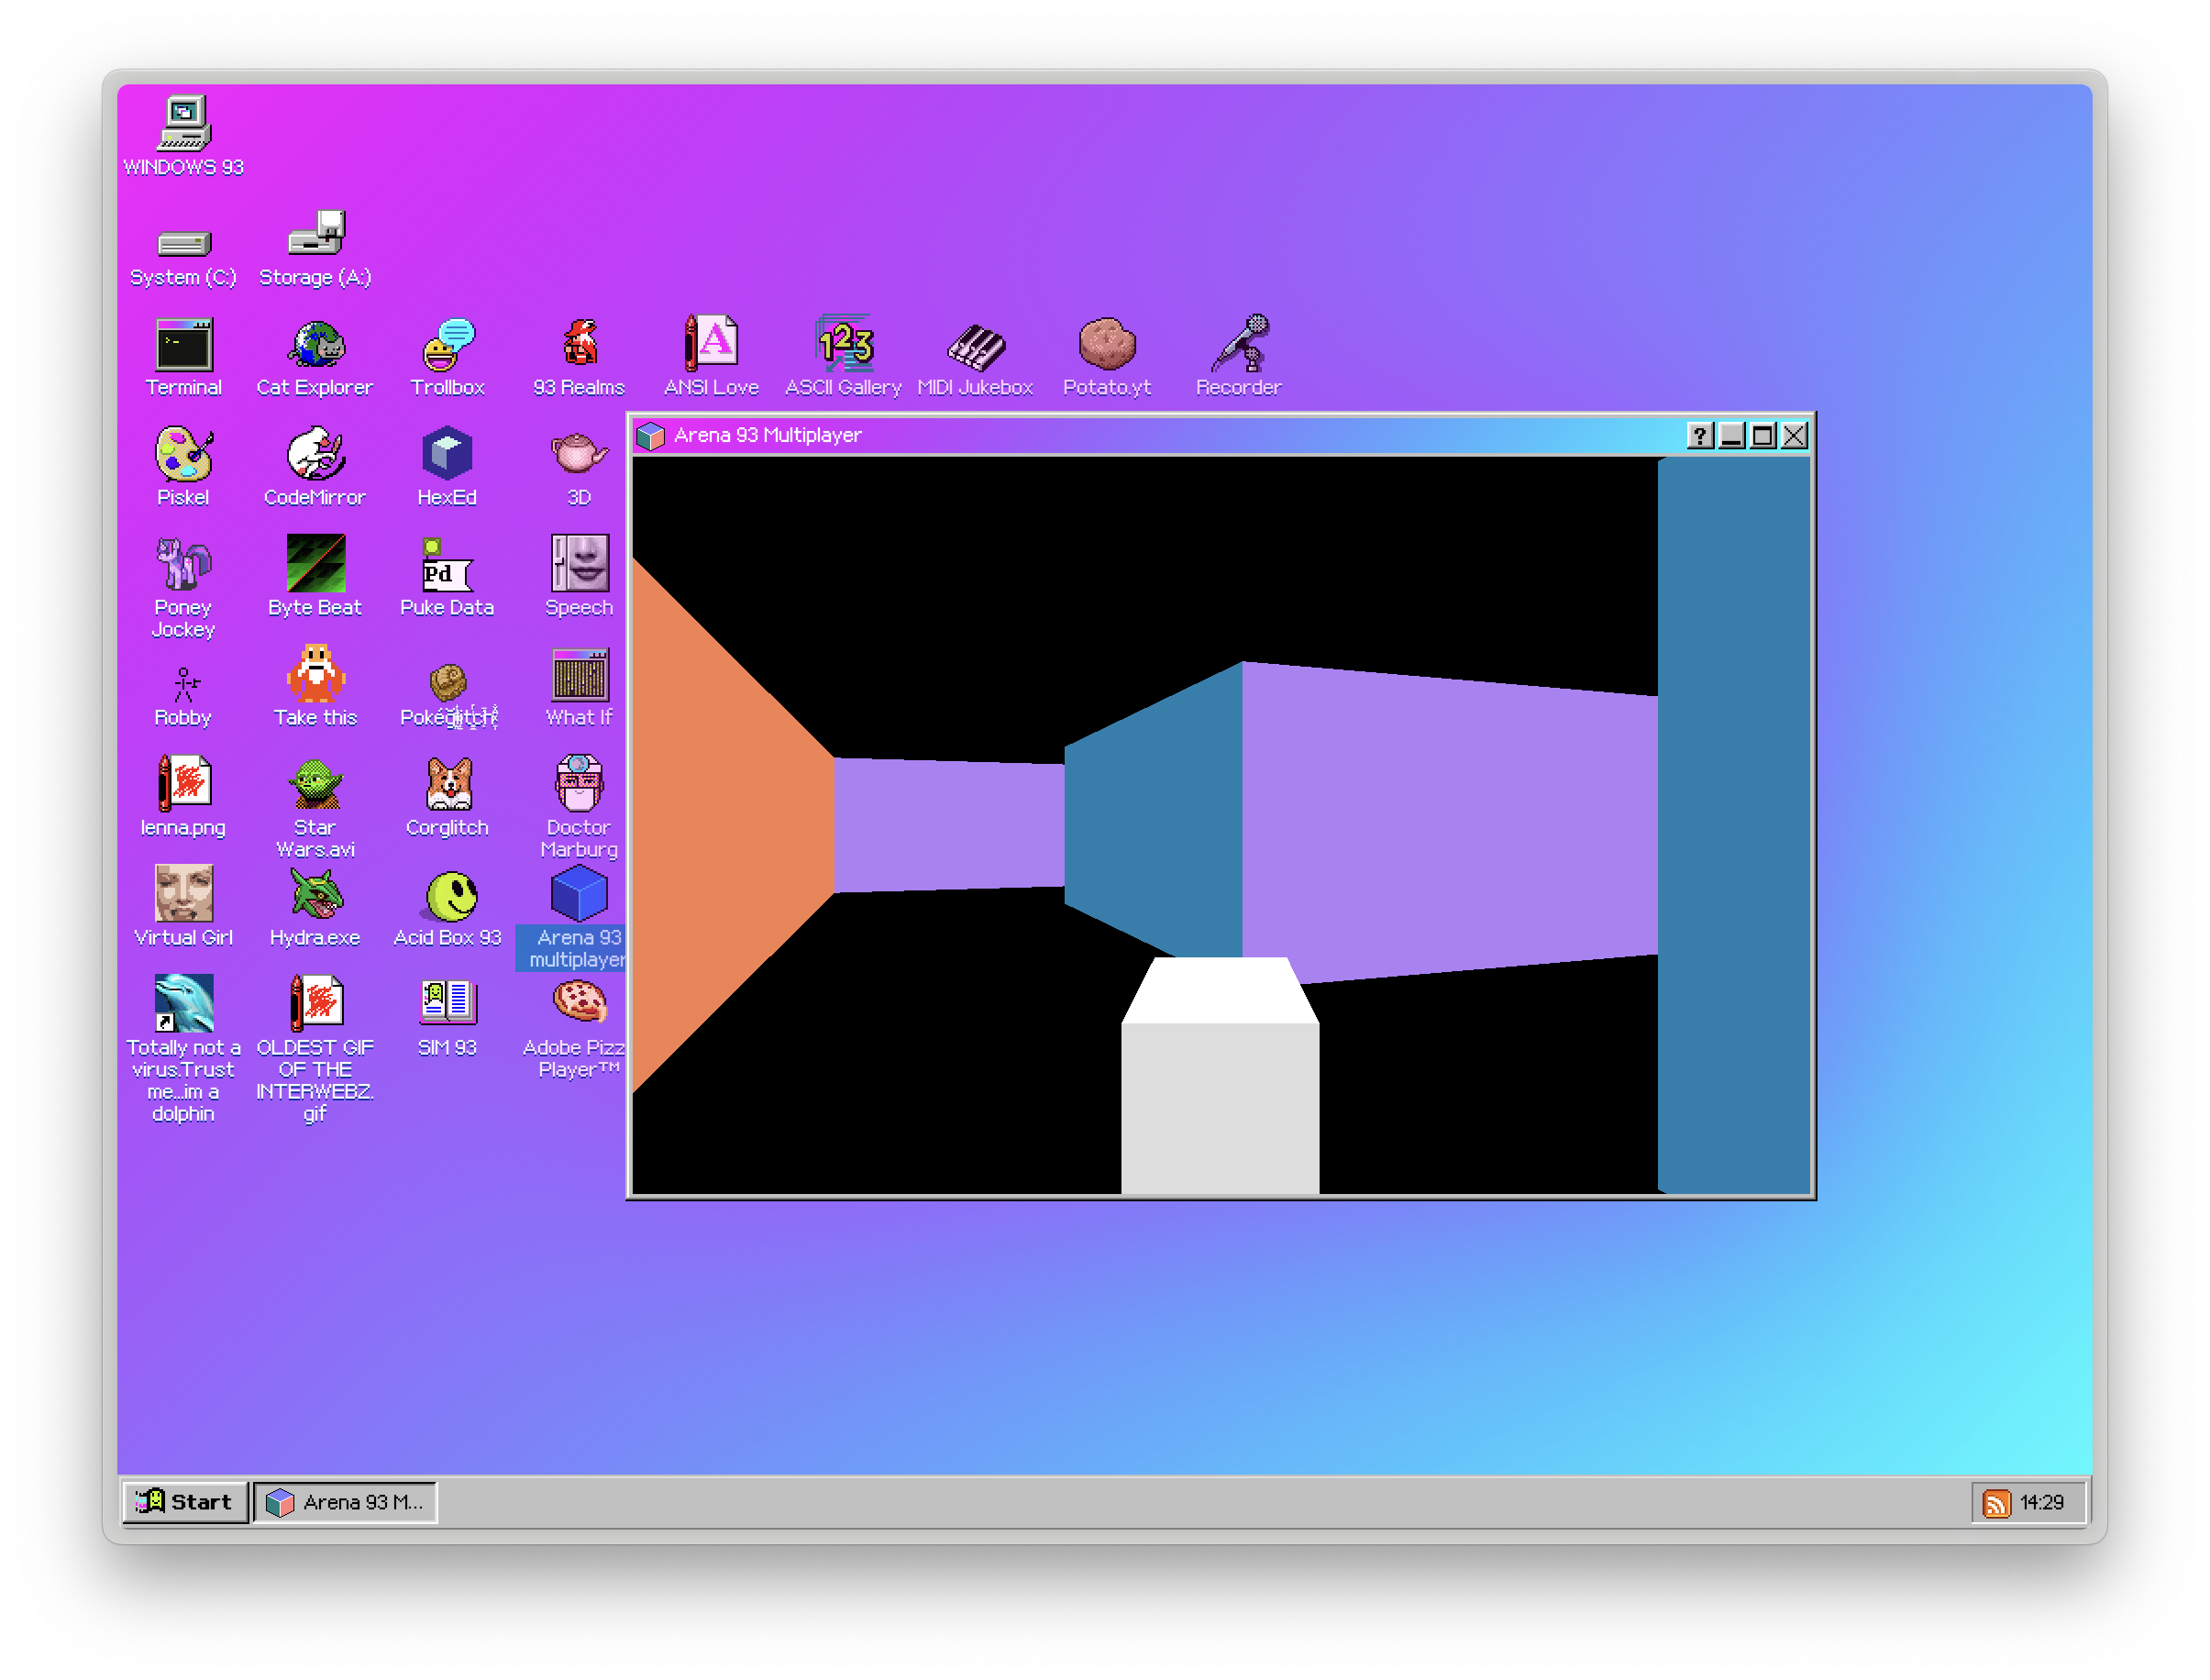Select the Recorder microphone icon
The image size is (2210, 1680).
(1239, 346)
